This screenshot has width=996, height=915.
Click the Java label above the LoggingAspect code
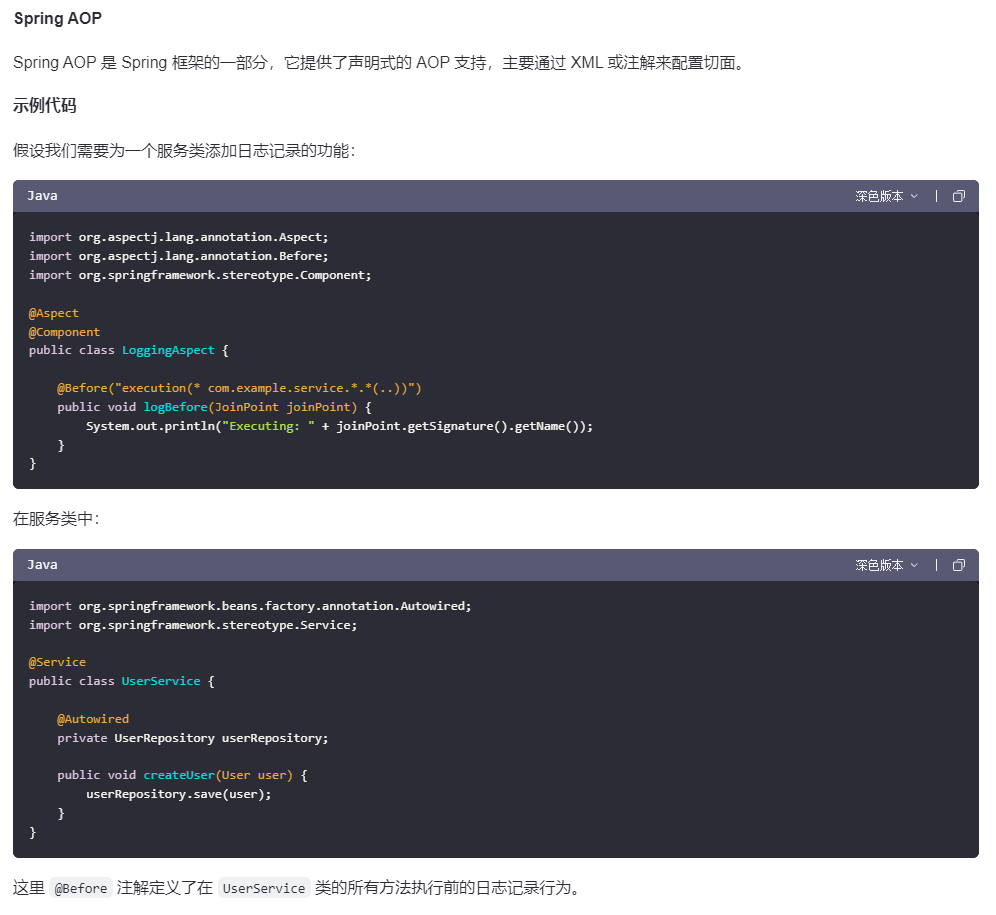(x=42, y=196)
